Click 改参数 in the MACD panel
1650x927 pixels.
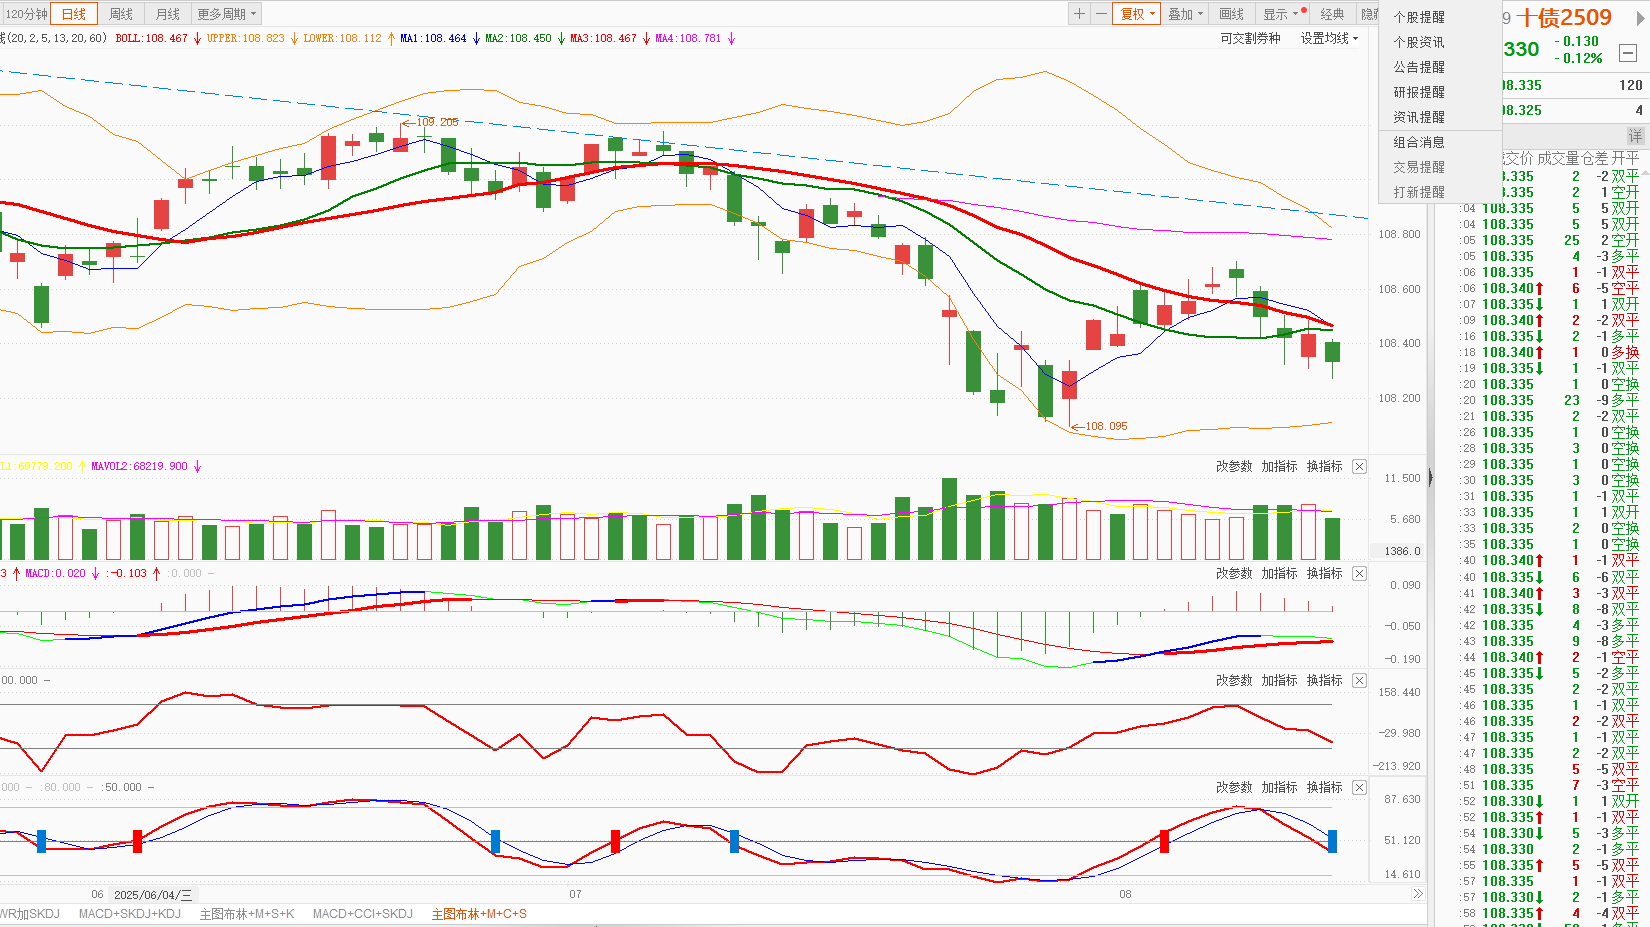(x=1234, y=574)
